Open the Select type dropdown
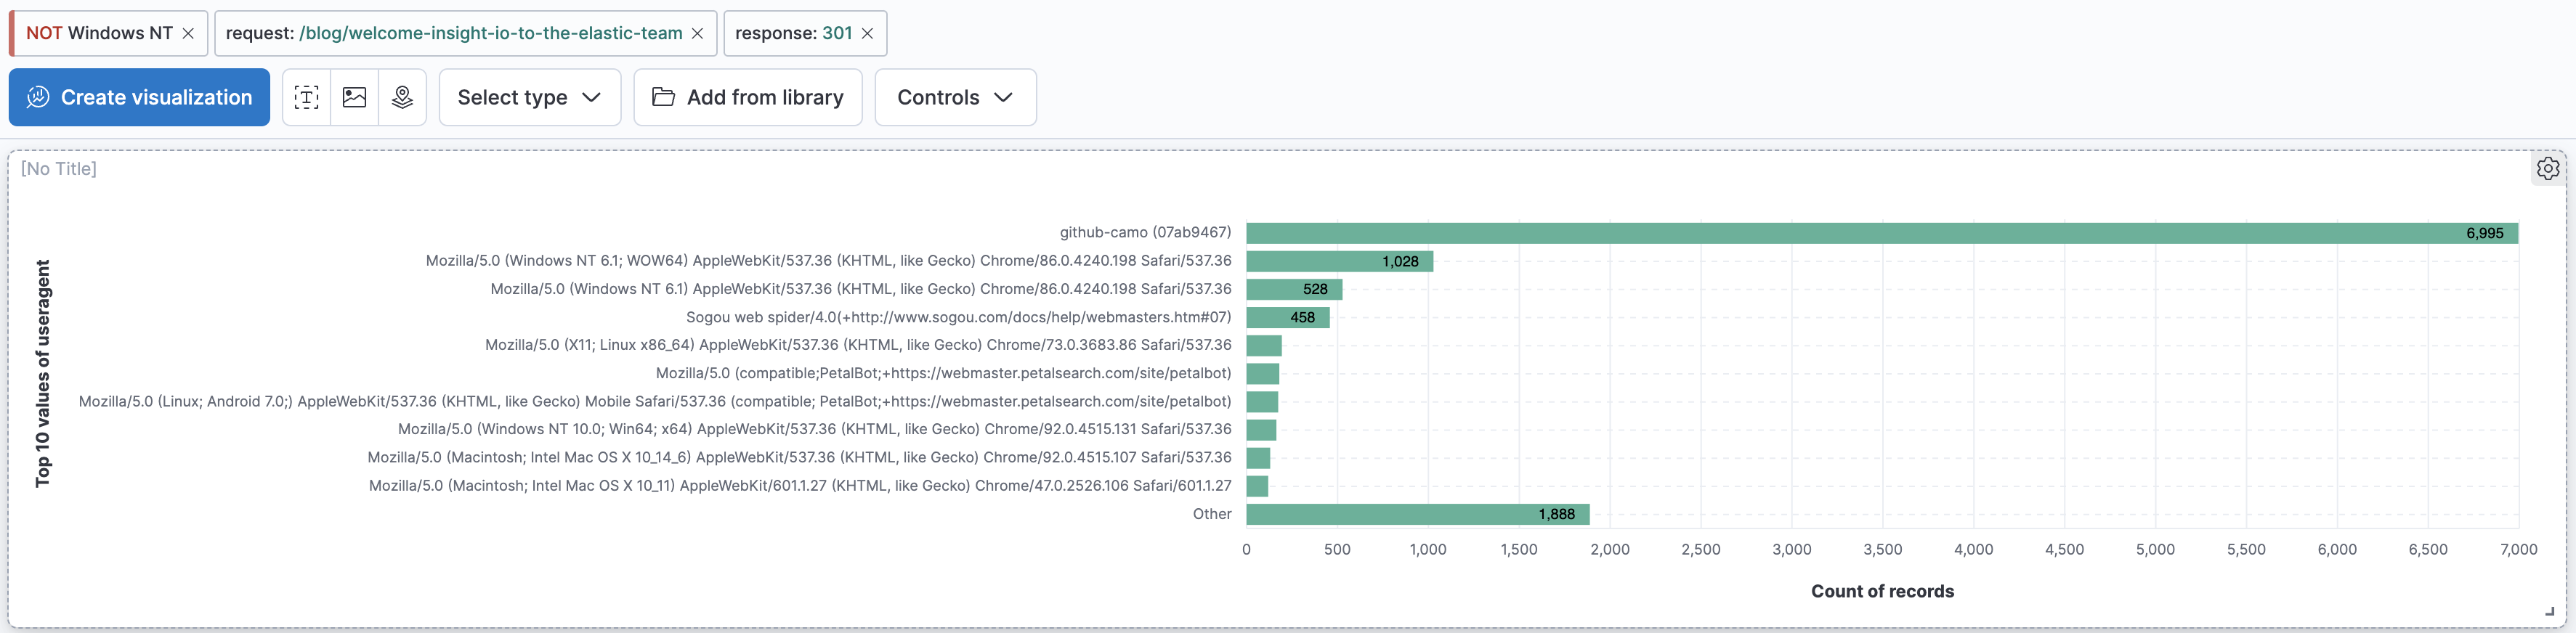 (530, 97)
